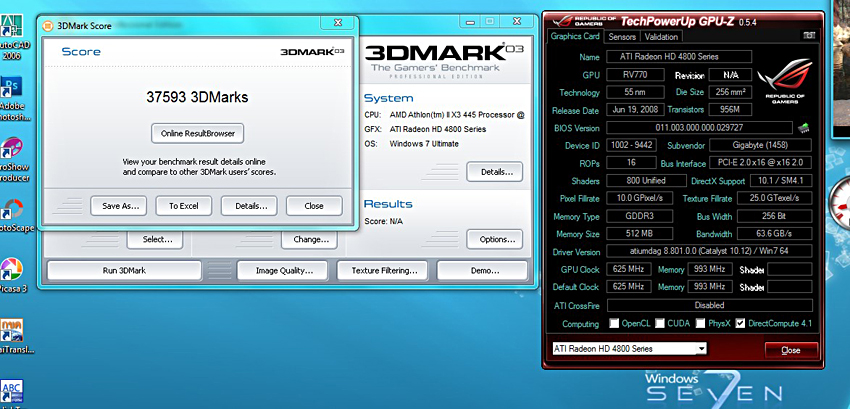Toggle the PhysX checkbox in GPU-Z
The width and height of the screenshot is (850, 409).
(x=700, y=323)
